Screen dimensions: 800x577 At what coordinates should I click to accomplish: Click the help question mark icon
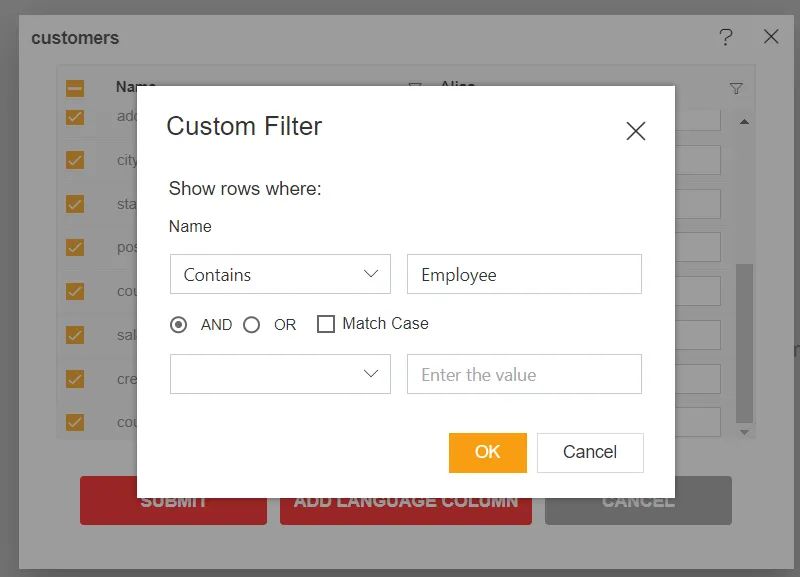pyautogui.click(x=726, y=37)
